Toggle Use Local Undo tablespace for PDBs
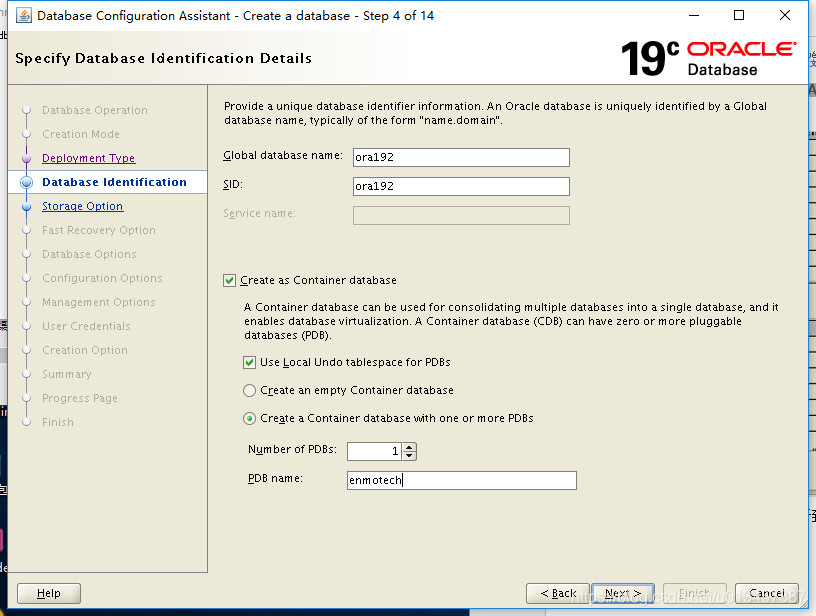The height and width of the screenshot is (616, 816). pos(249,363)
